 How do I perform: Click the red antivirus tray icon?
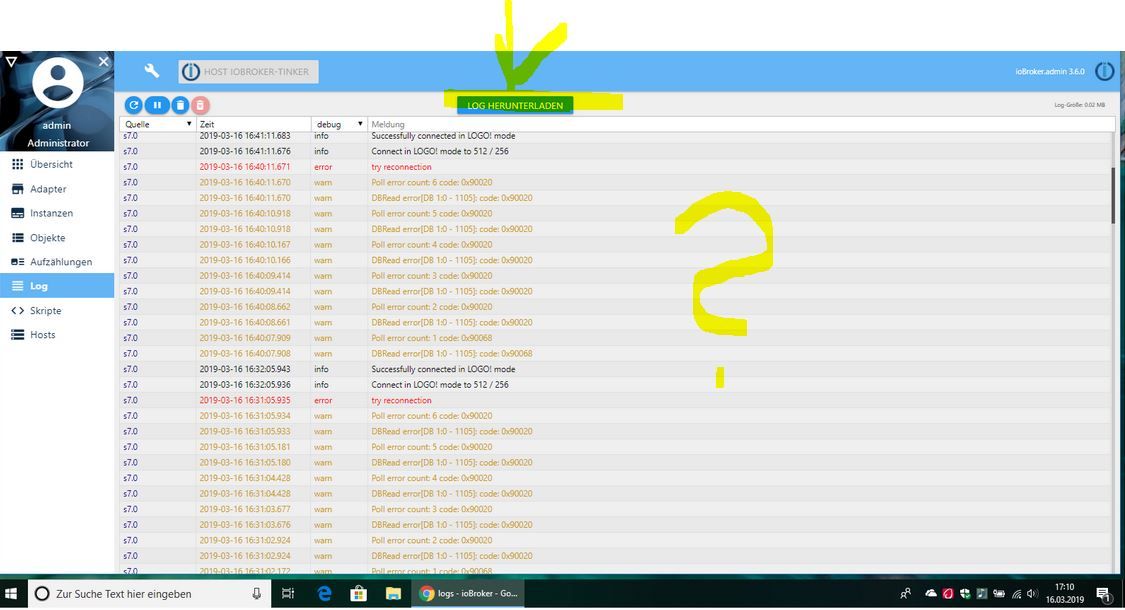948,593
